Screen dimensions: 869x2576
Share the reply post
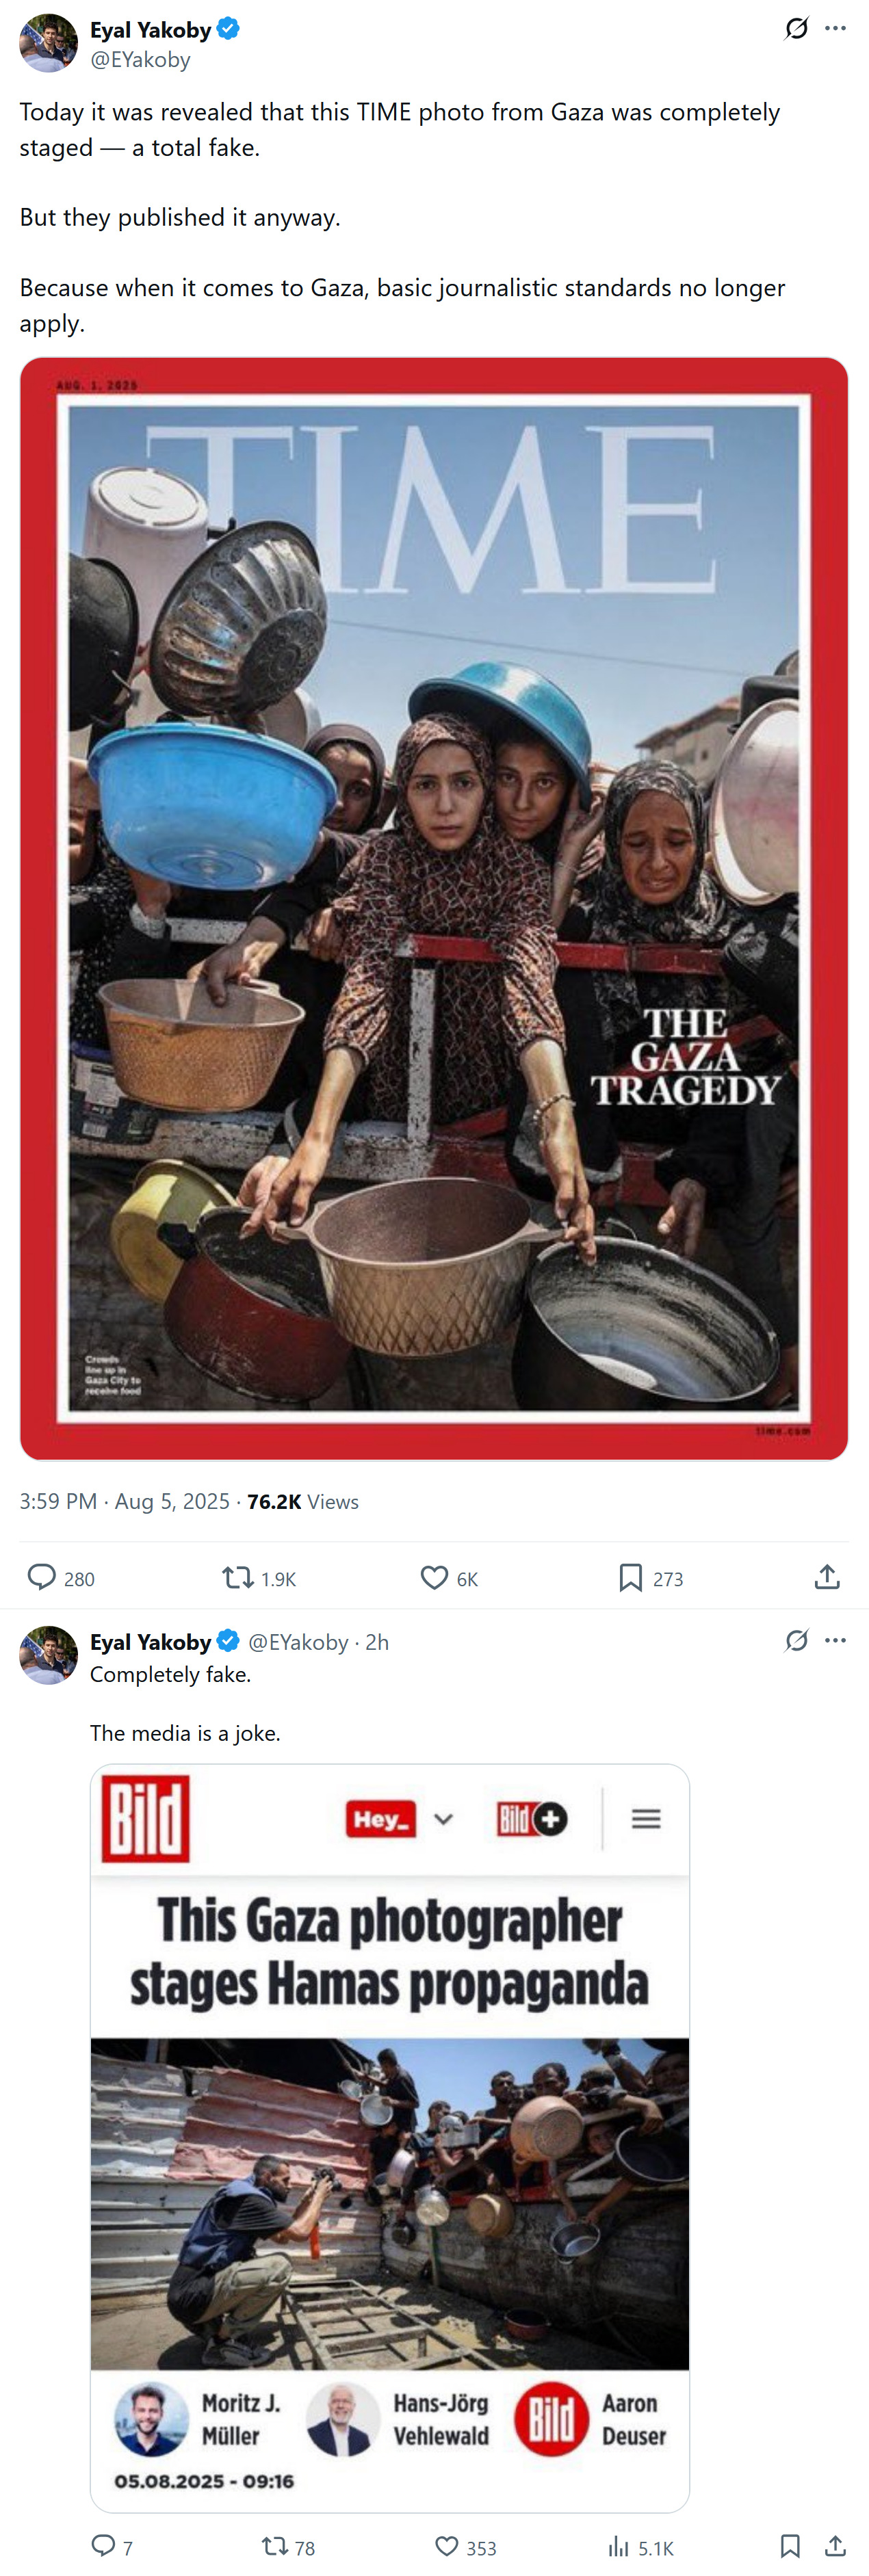835,2545
